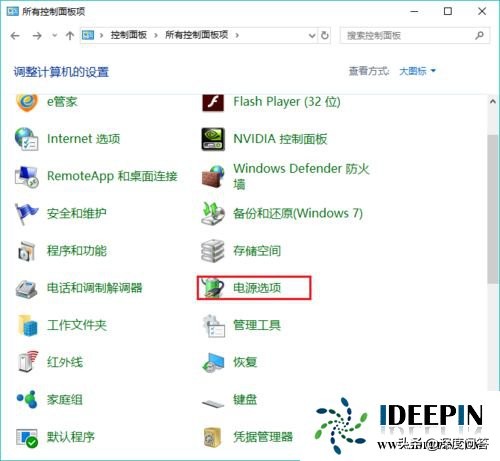Open the 存储空间 link
The image size is (500, 461).
[x=257, y=251]
